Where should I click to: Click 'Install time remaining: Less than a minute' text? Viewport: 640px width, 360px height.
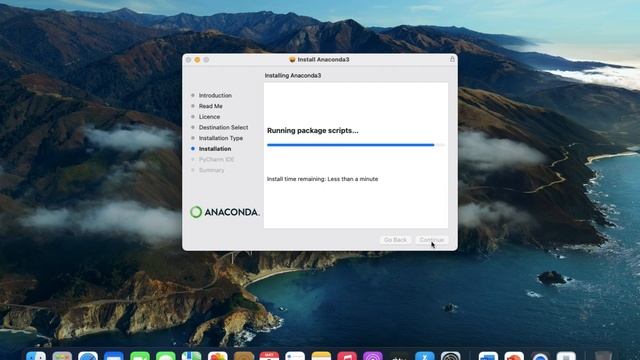[x=322, y=179]
